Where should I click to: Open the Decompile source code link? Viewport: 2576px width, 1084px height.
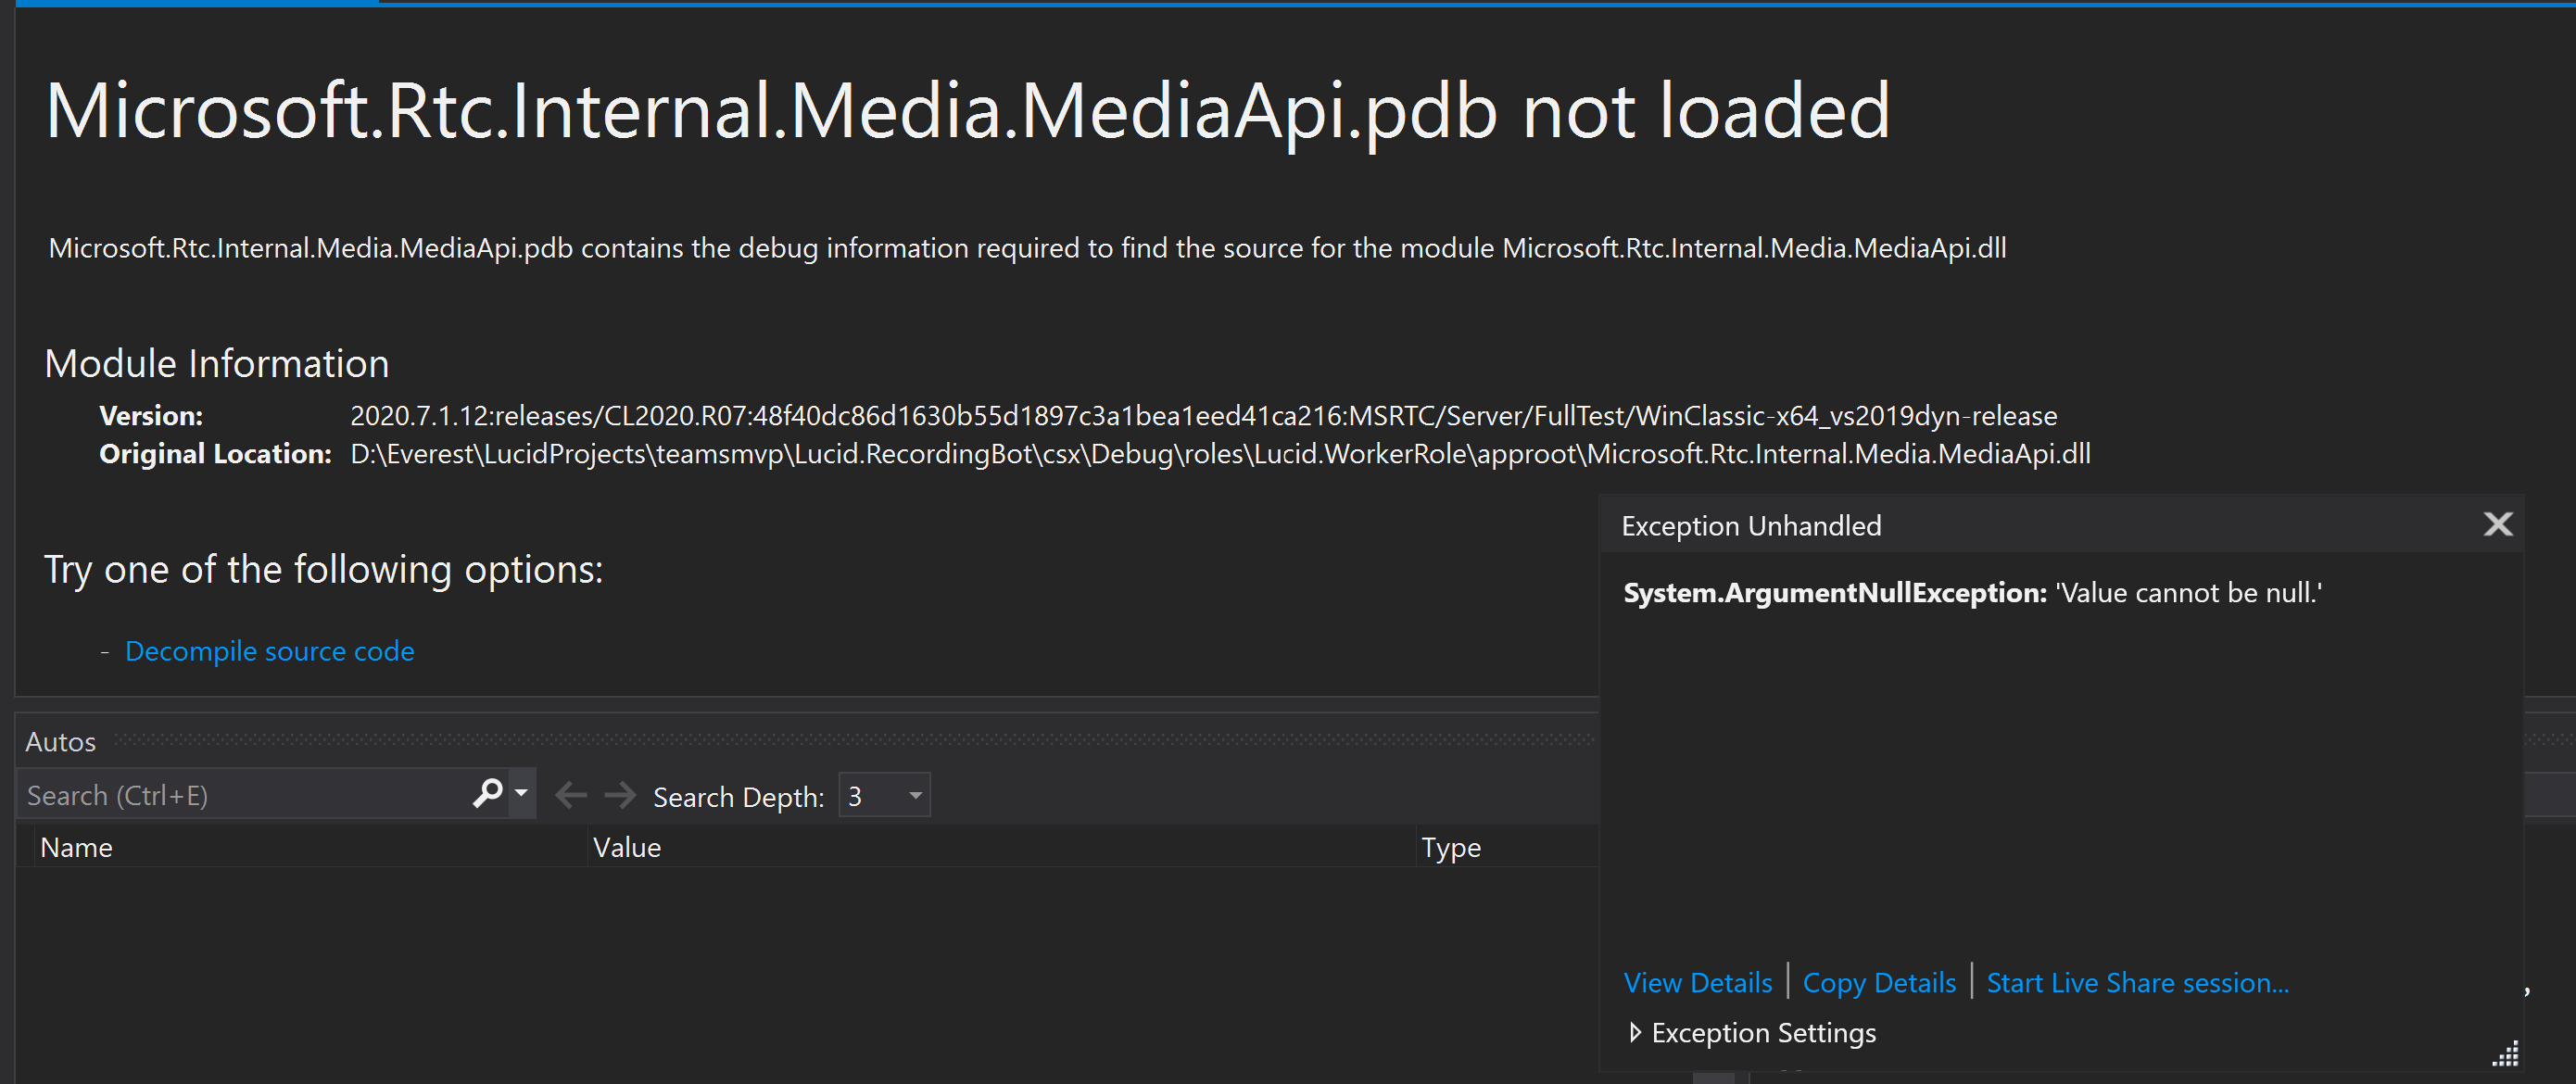(268, 650)
